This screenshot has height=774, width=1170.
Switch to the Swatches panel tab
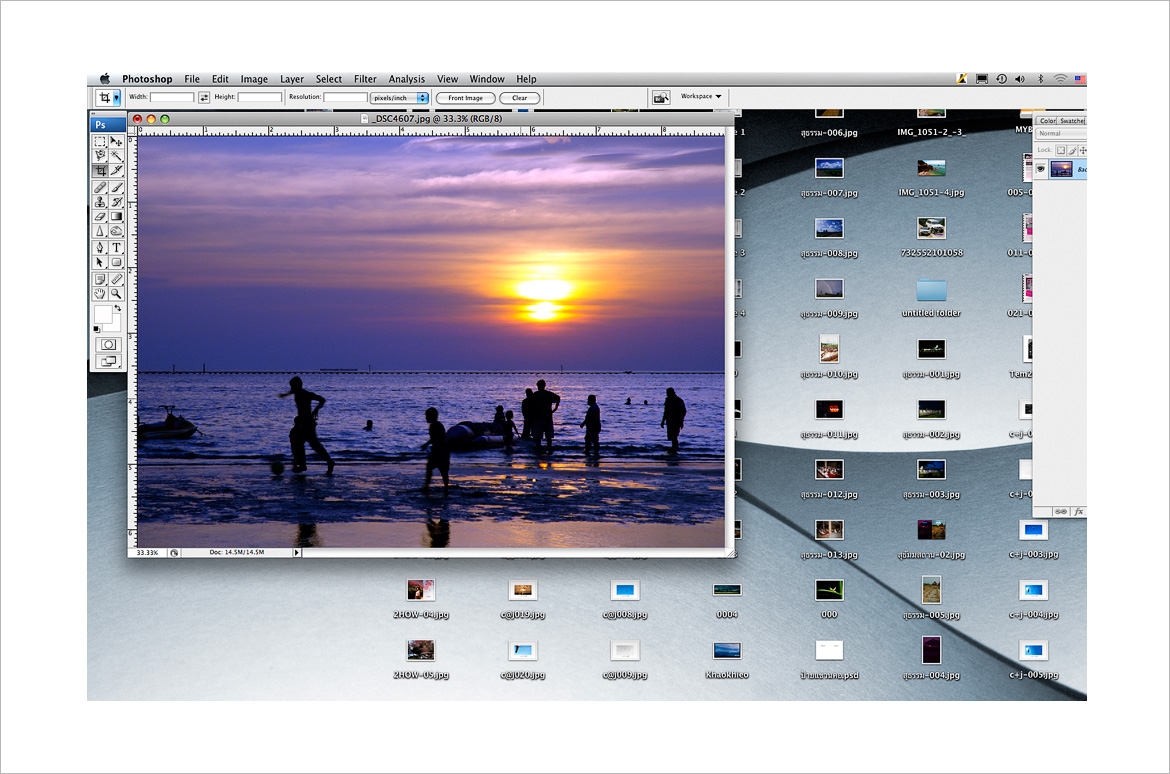pos(1071,121)
